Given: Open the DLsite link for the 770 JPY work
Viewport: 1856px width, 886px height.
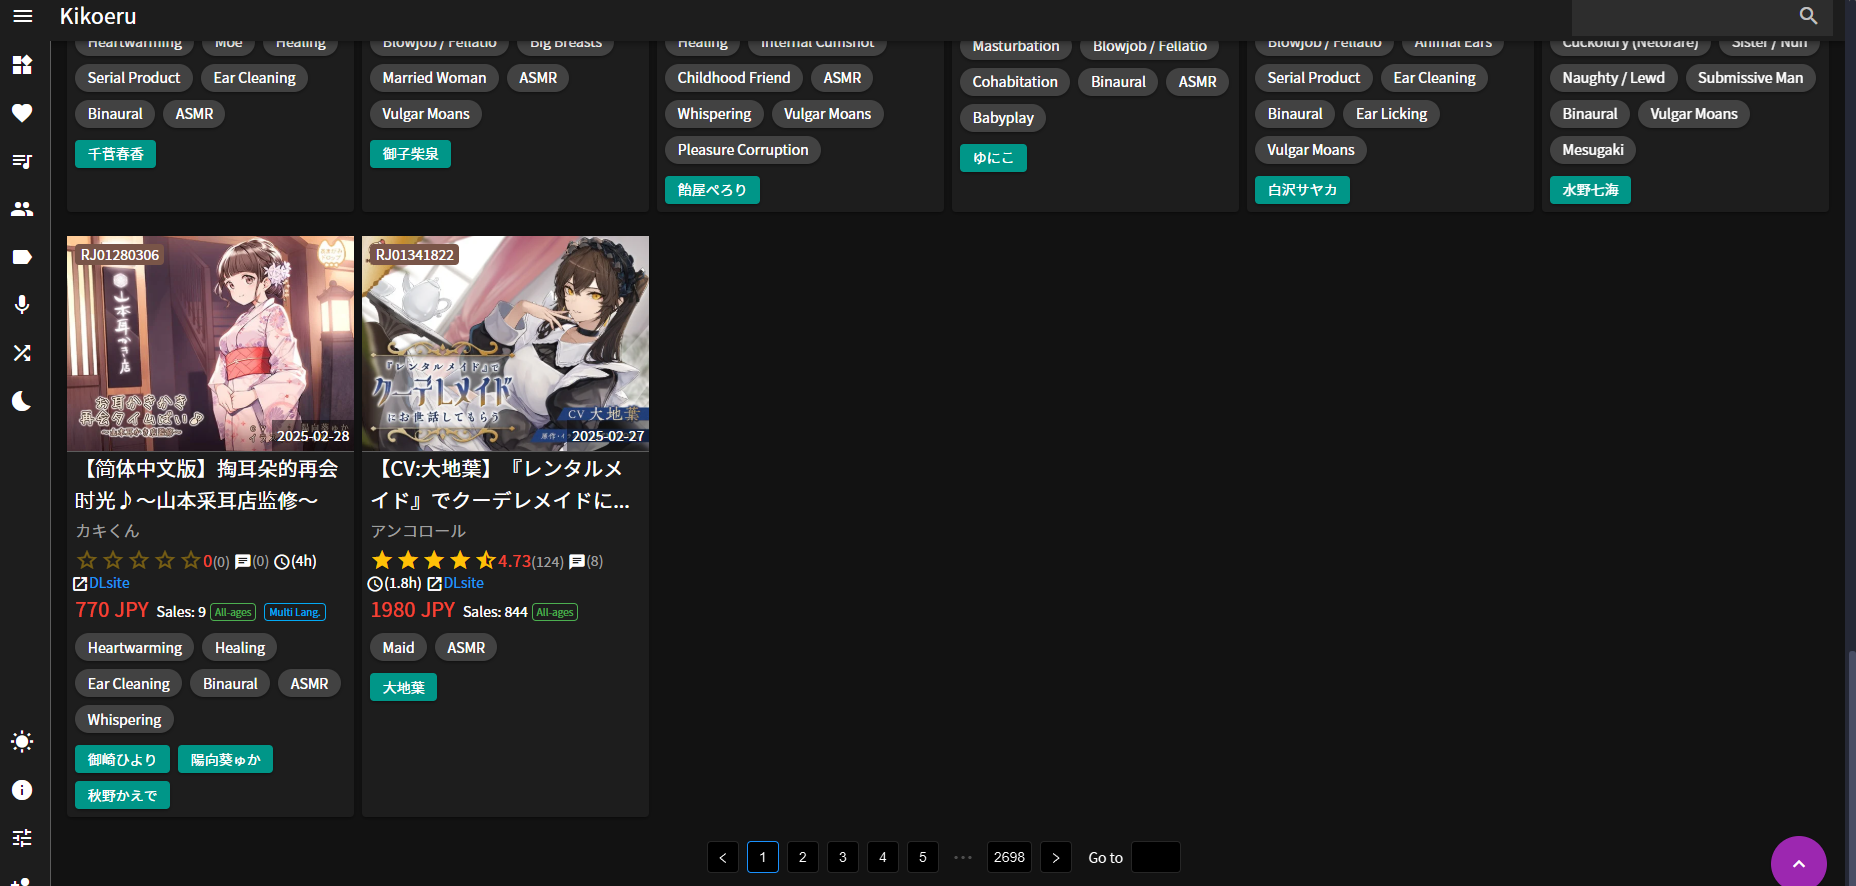Looking at the screenshot, I should (x=109, y=583).
